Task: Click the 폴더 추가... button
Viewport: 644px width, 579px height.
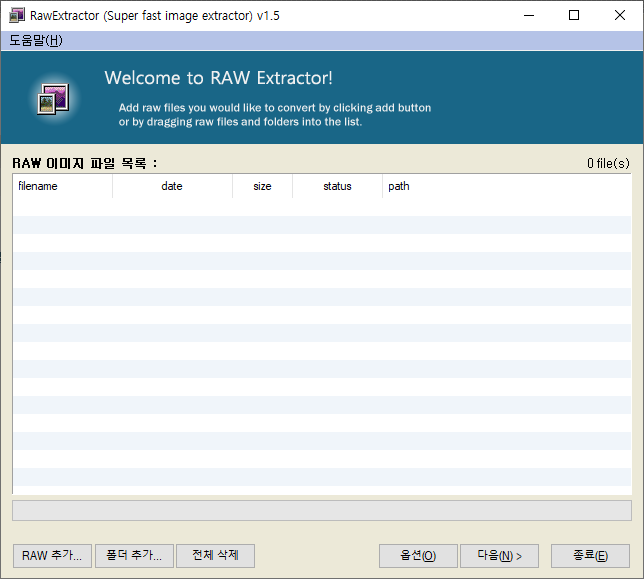Action: point(134,556)
